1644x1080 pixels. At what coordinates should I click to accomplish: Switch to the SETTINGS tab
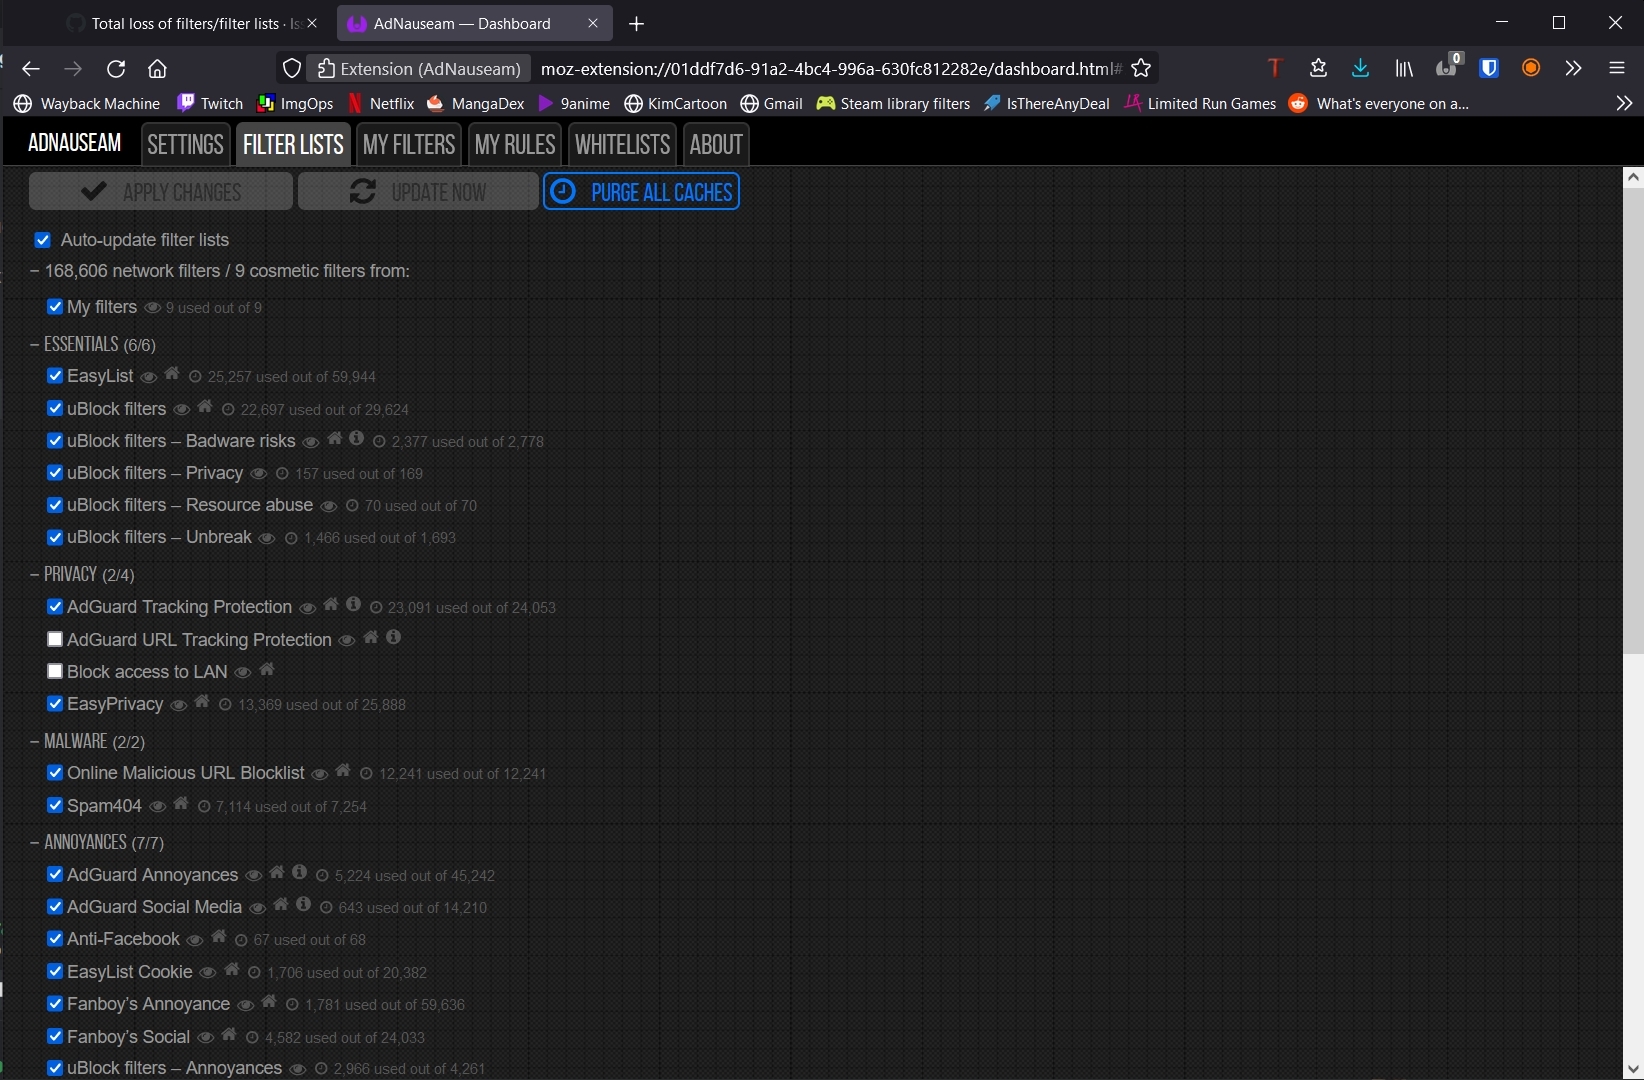(x=184, y=144)
